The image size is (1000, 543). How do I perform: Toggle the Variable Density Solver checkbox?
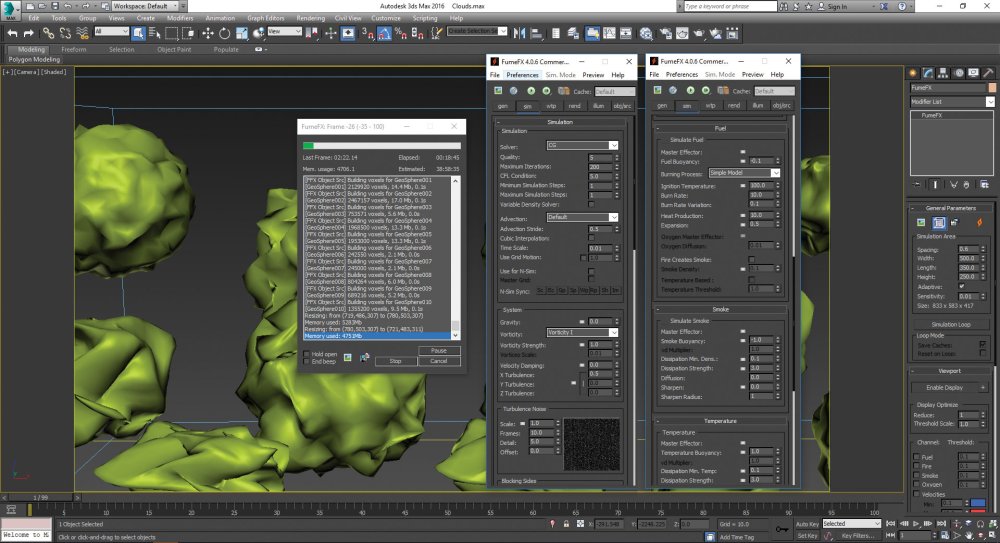(x=591, y=204)
